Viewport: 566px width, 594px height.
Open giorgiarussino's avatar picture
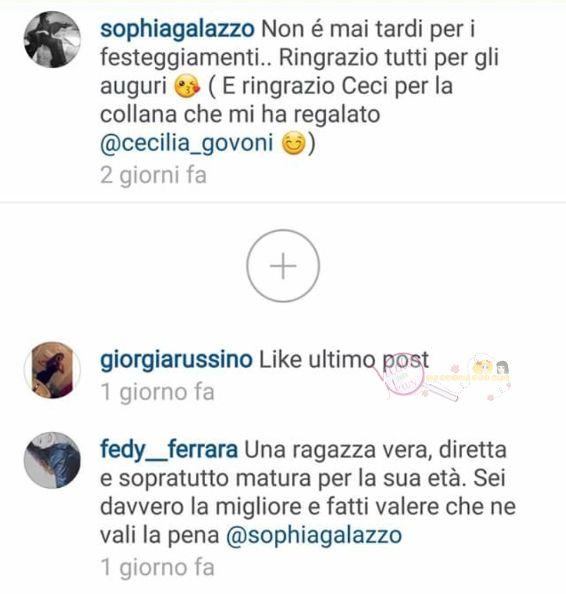click(52, 370)
